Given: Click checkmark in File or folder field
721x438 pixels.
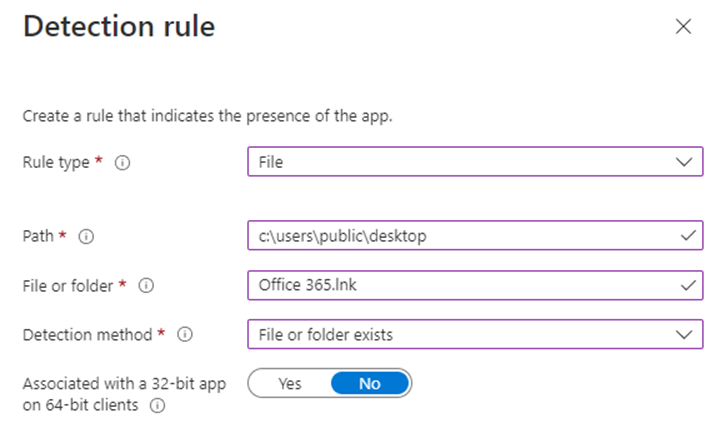Looking at the screenshot, I should coord(685,285).
